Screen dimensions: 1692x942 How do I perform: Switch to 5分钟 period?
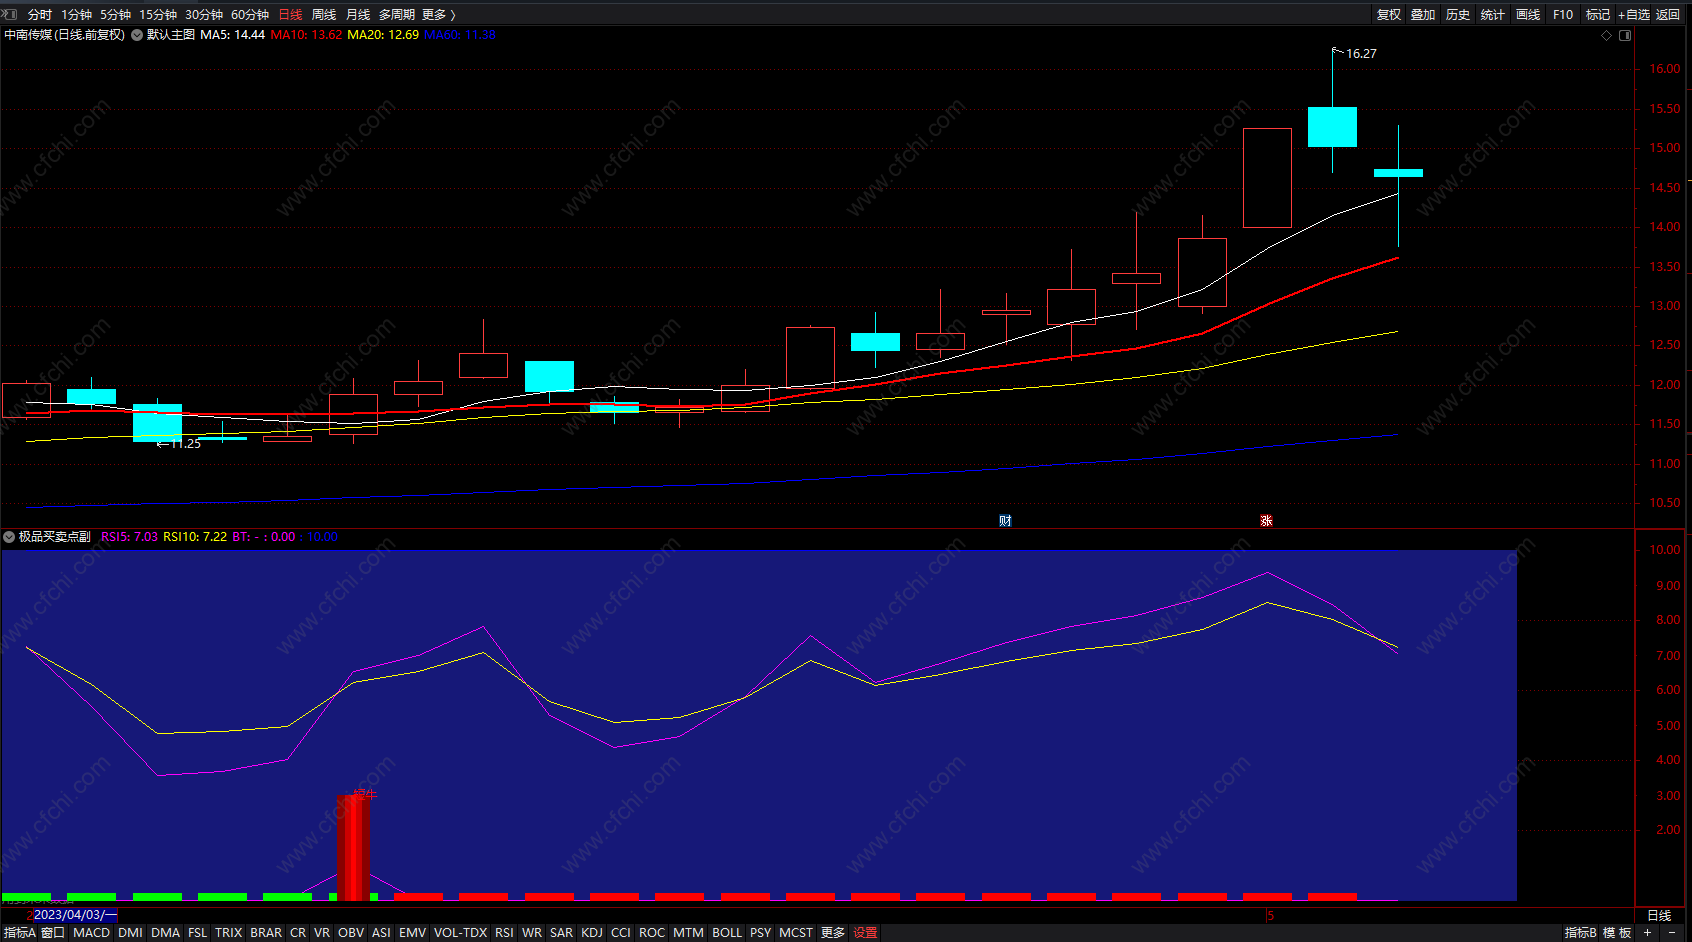tap(115, 14)
